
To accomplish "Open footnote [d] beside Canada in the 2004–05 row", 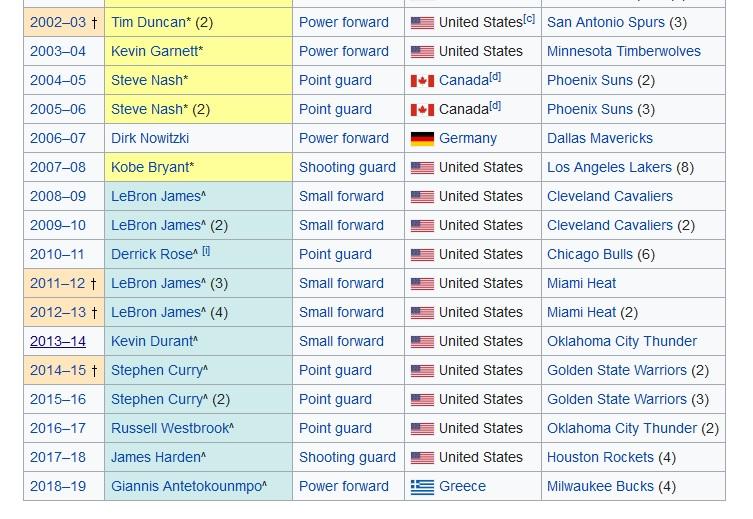I will [495, 77].
